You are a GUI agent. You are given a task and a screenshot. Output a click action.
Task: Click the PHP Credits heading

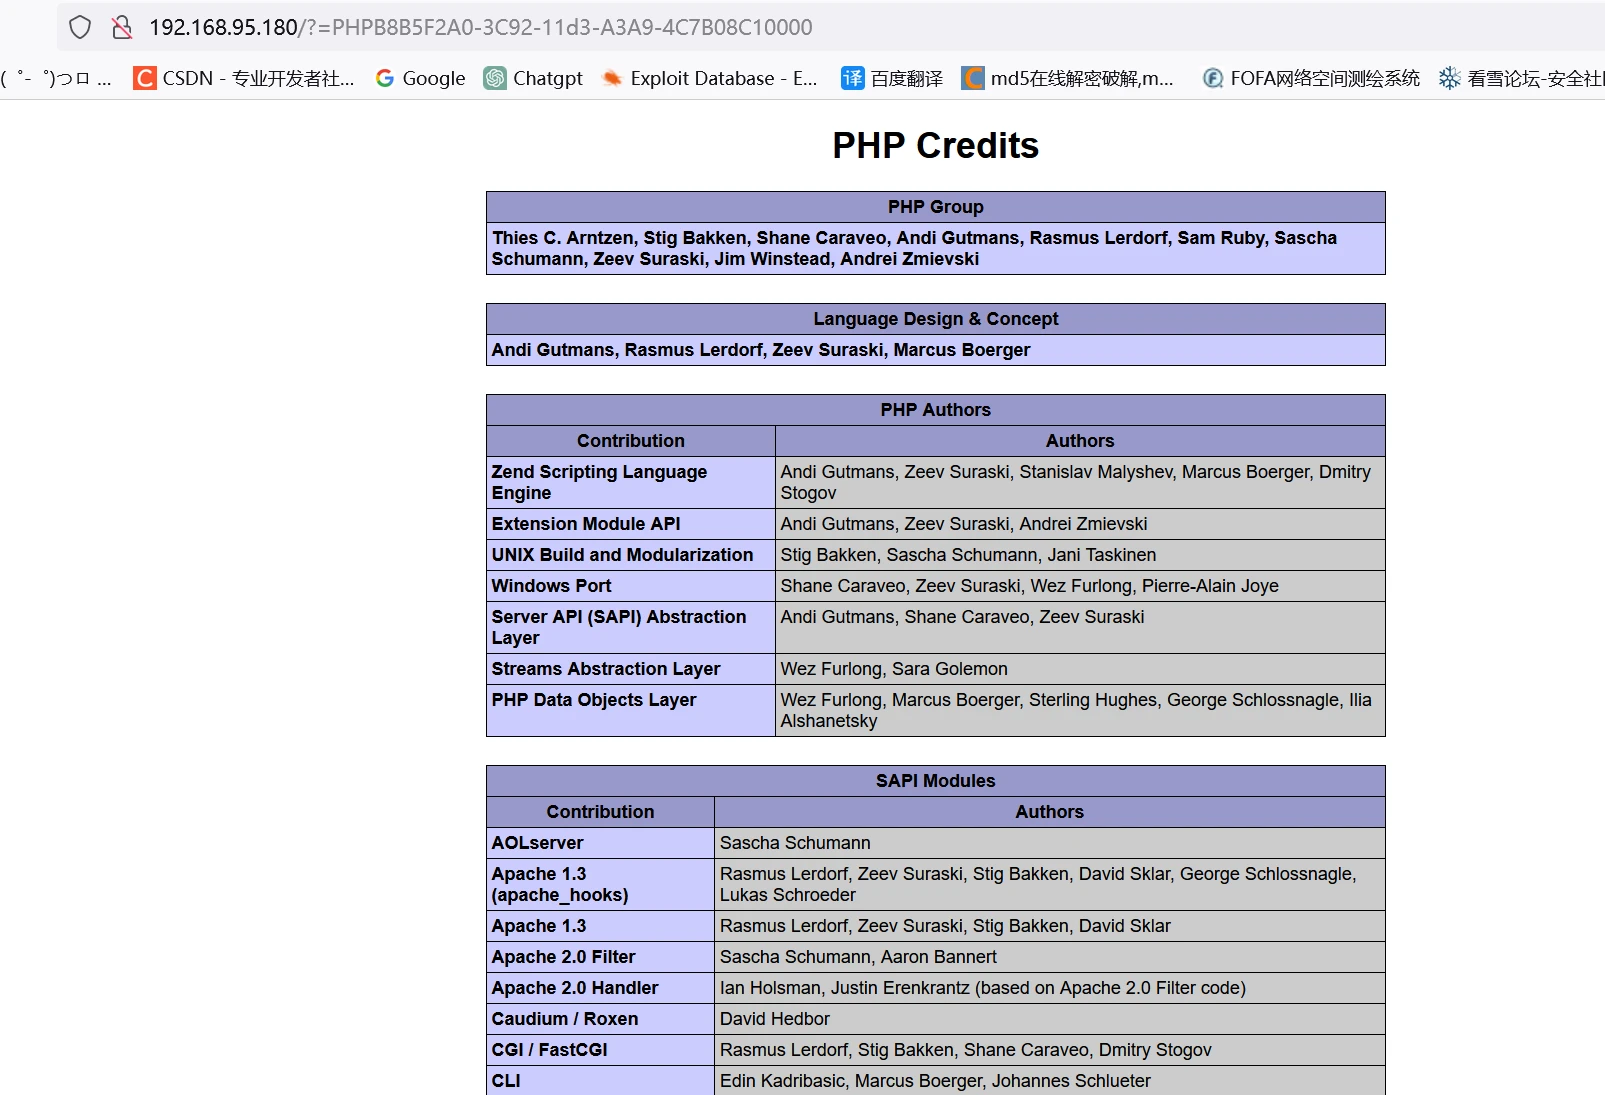click(x=936, y=146)
